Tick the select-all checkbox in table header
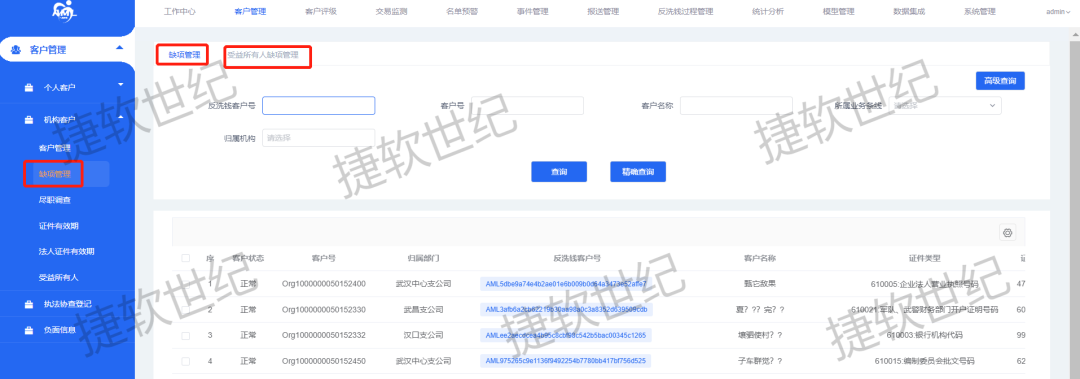Screen dimensions: 1080x379 point(185,258)
